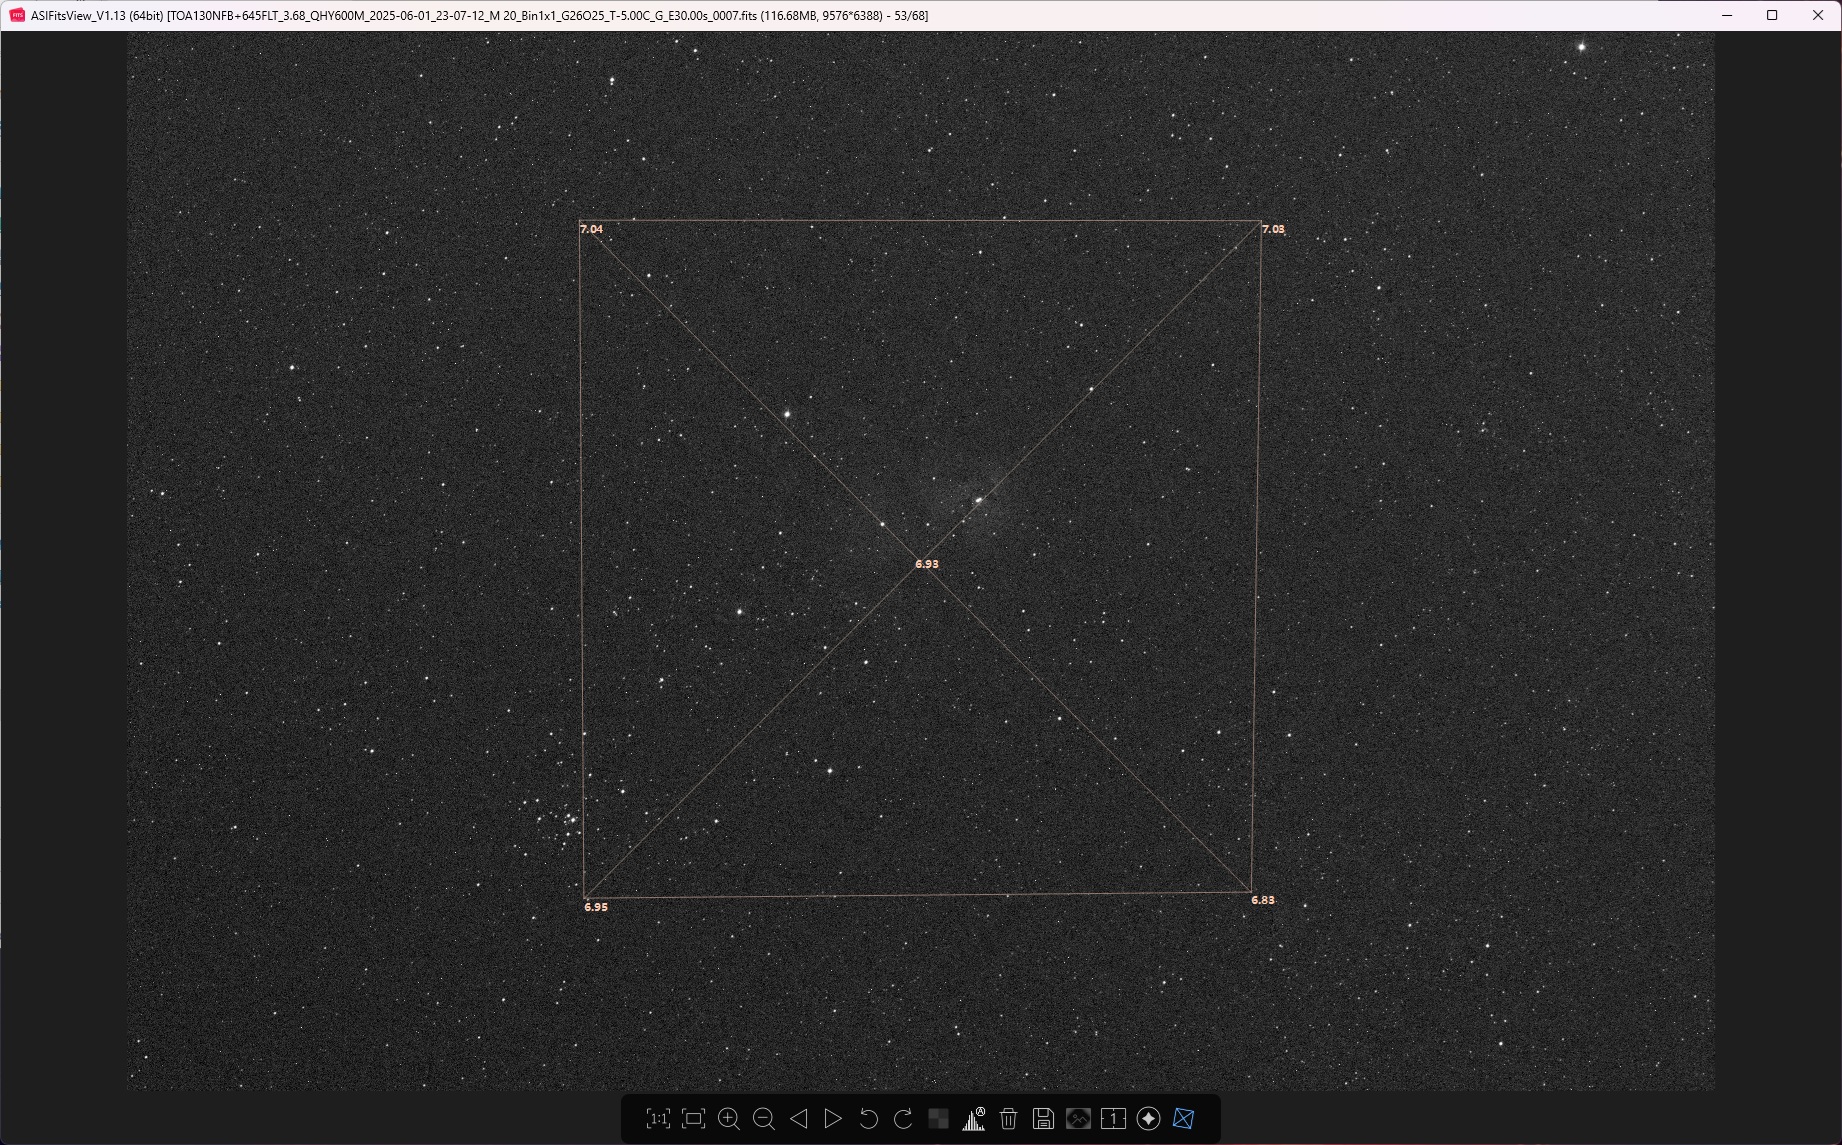Viewport: 1842px width, 1145px height.
Task: Zoom in with the plus magnifier
Action: [729, 1119]
